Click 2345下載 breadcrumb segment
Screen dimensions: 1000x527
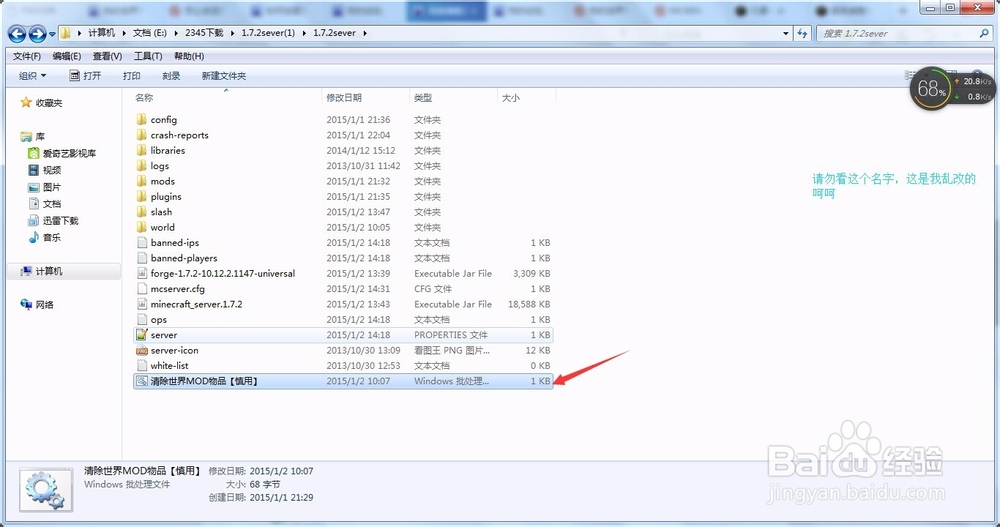[x=204, y=33]
